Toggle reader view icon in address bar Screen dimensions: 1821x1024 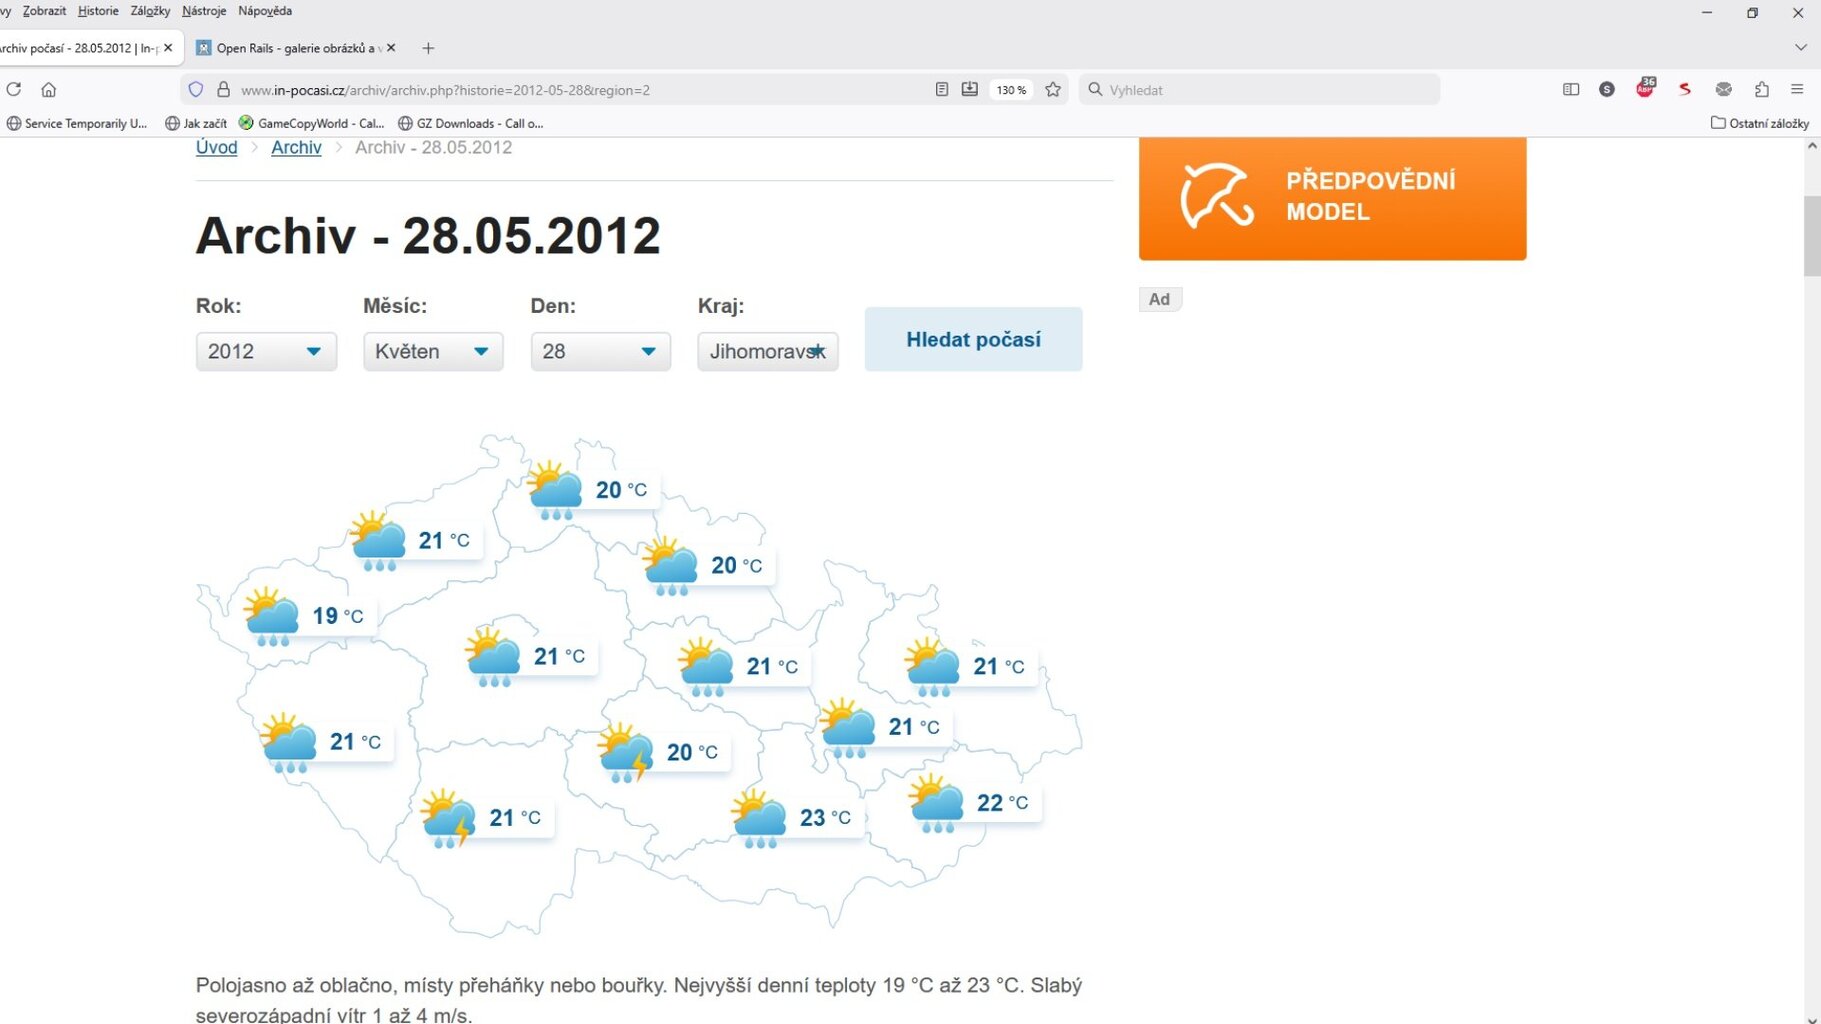941,89
